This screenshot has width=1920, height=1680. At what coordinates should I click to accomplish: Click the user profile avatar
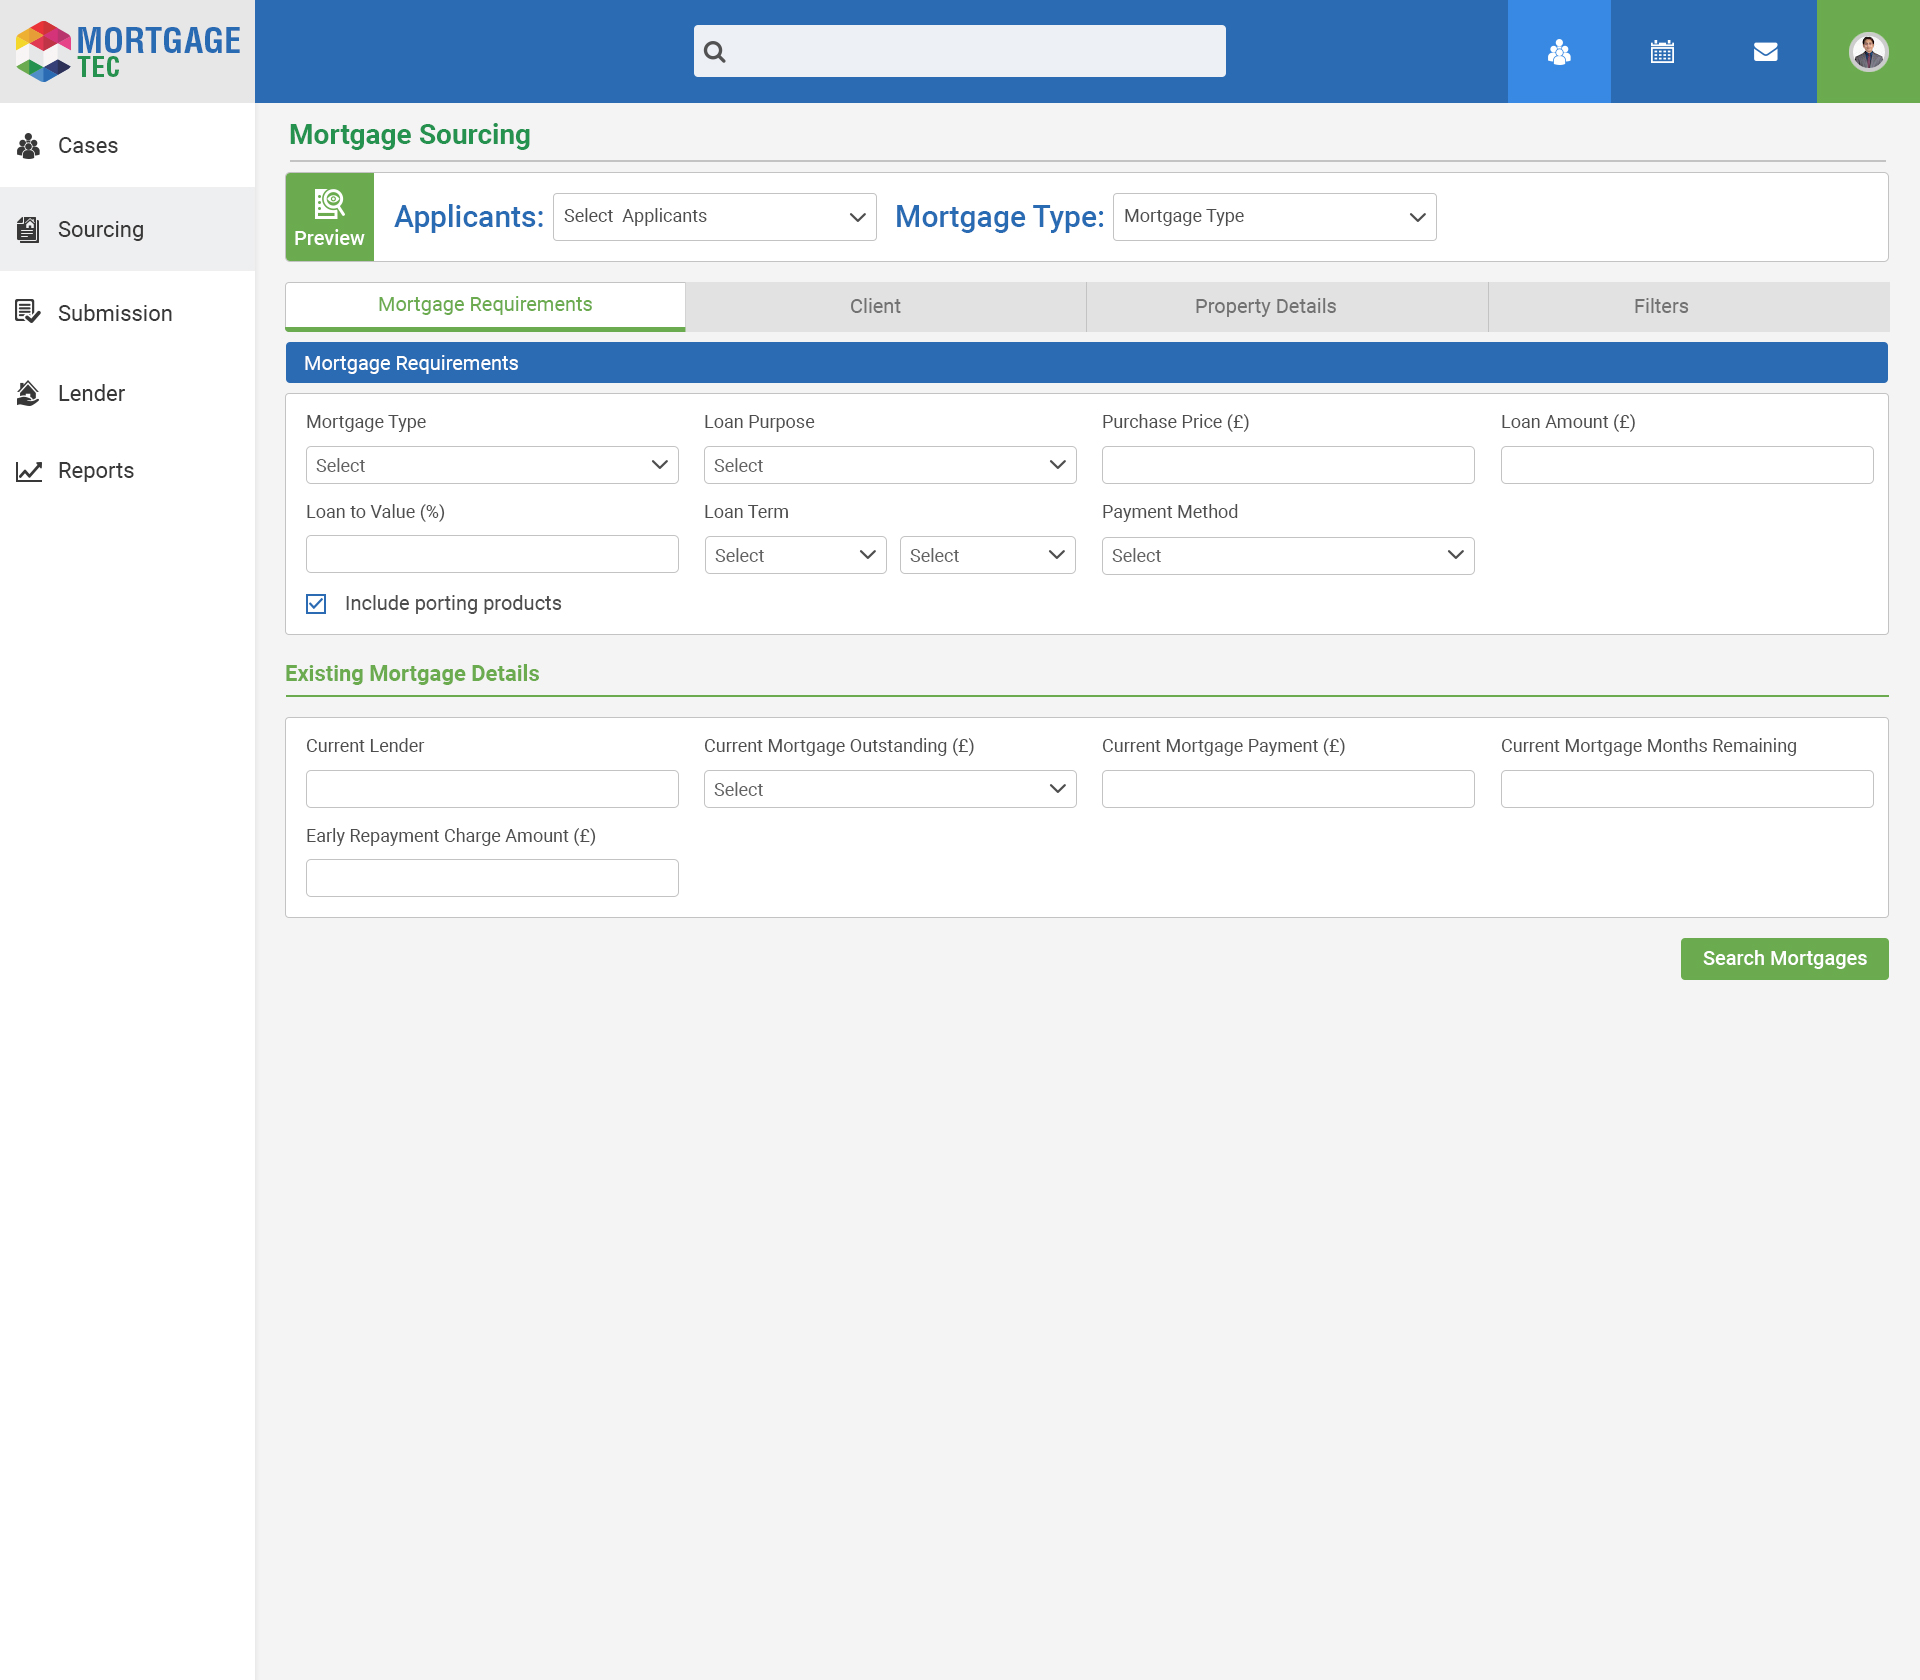(1868, 52)
